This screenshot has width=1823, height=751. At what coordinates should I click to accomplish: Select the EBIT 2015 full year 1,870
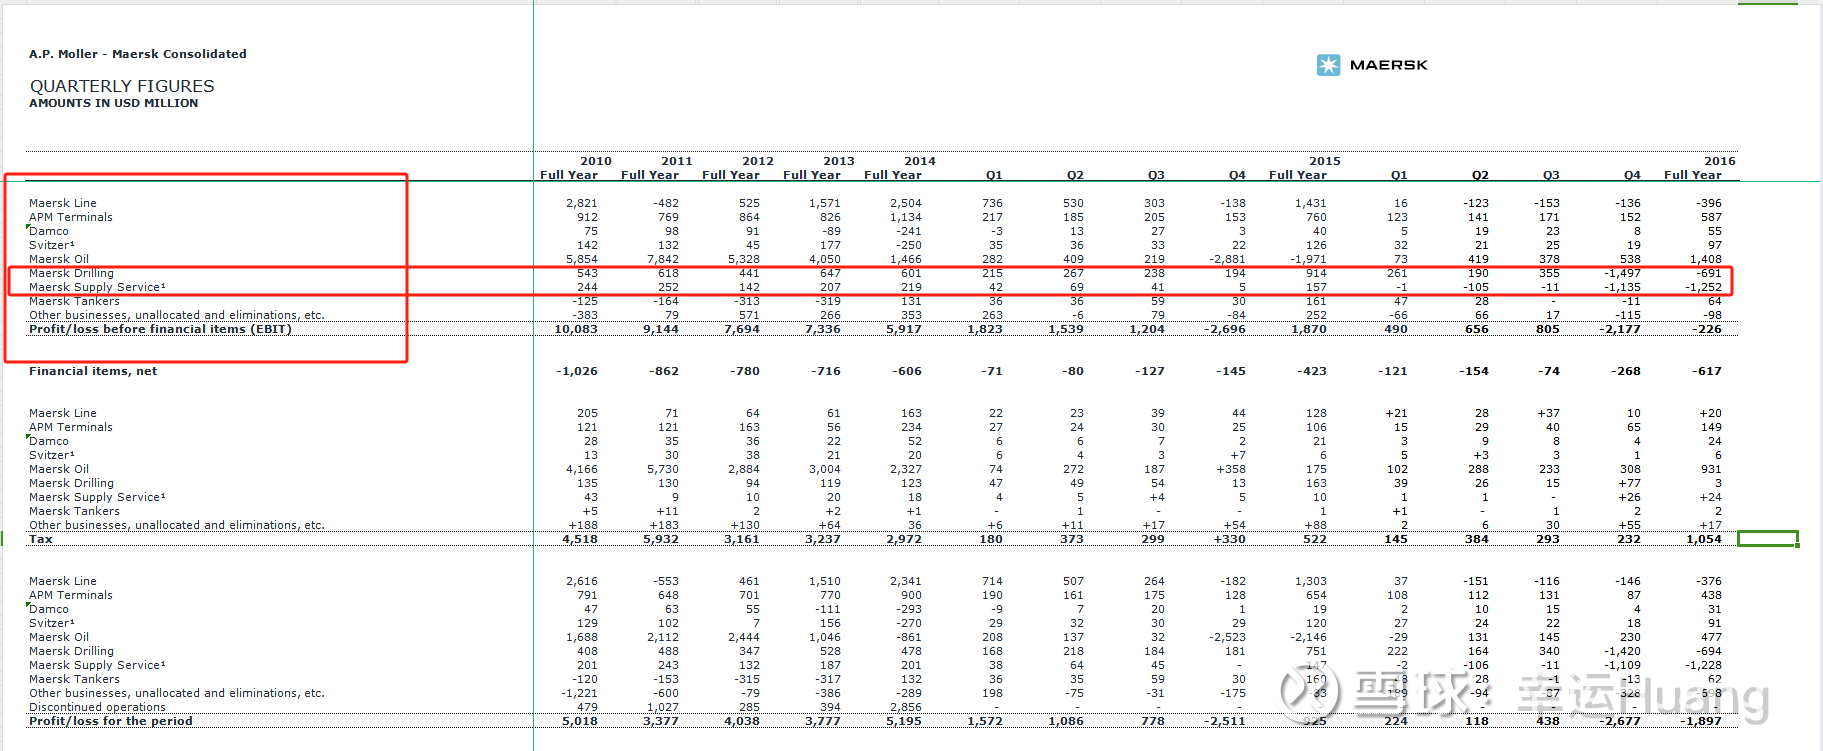click(1308, 329)
